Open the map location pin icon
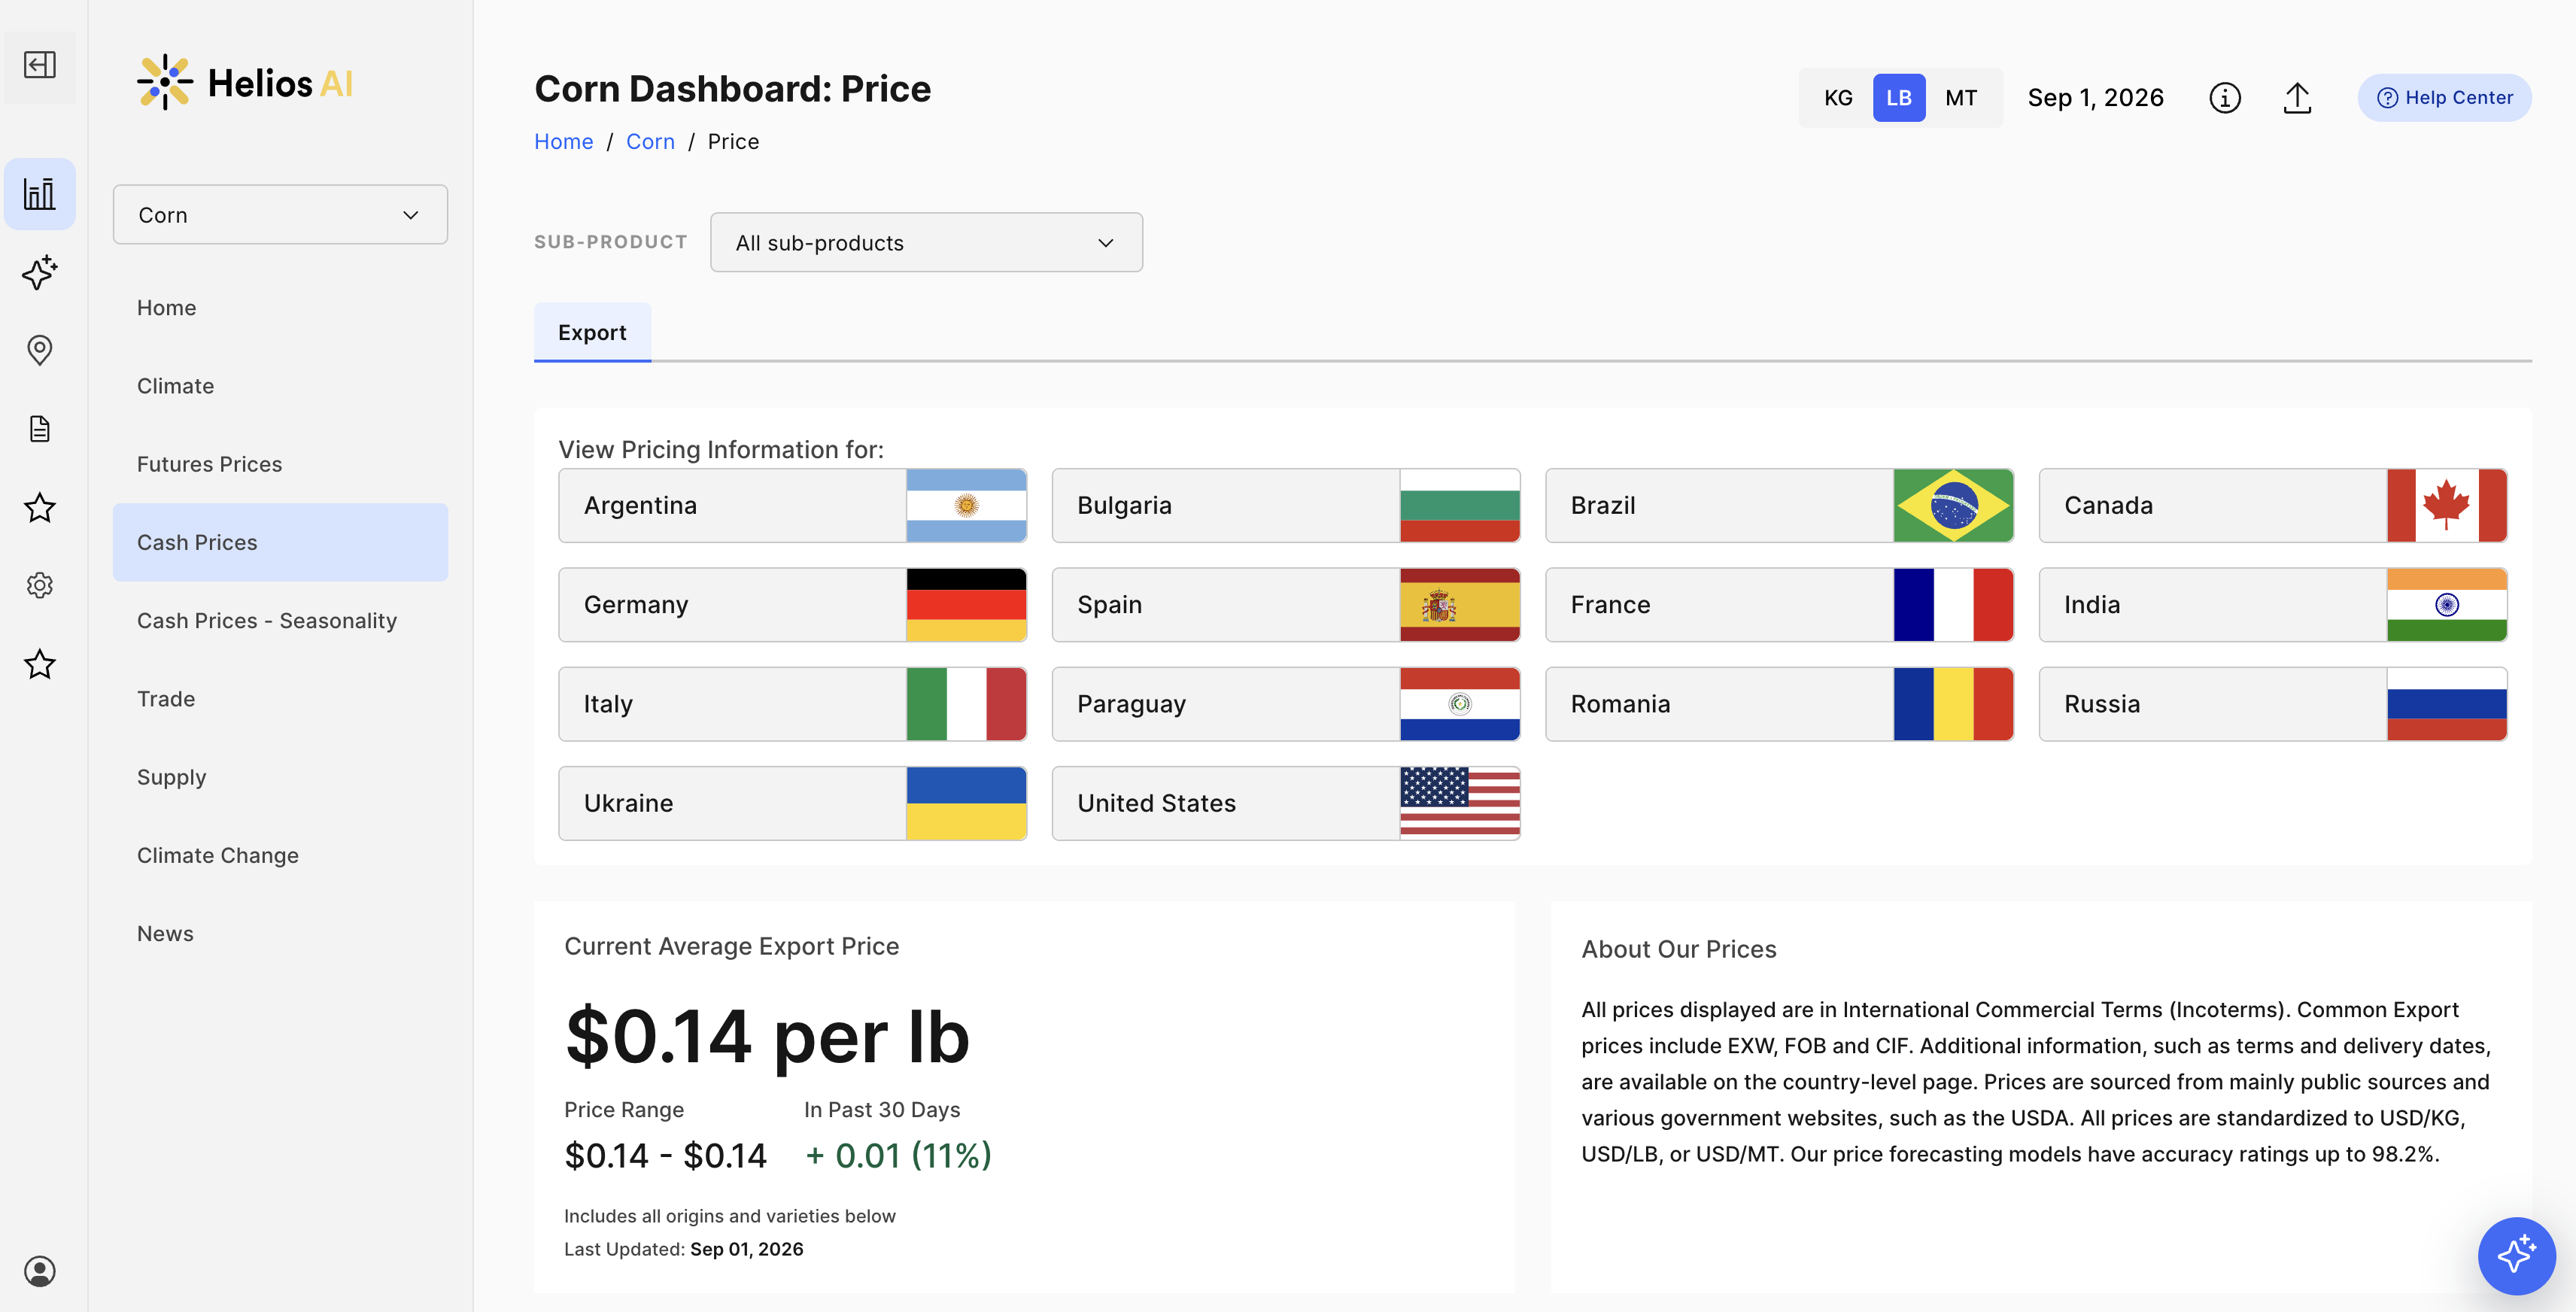 tap(40, 350)
